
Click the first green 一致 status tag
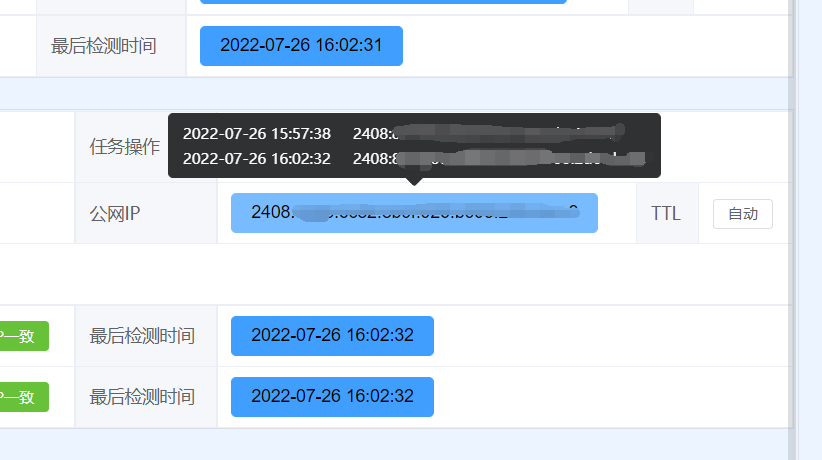[x=24, y=336]
